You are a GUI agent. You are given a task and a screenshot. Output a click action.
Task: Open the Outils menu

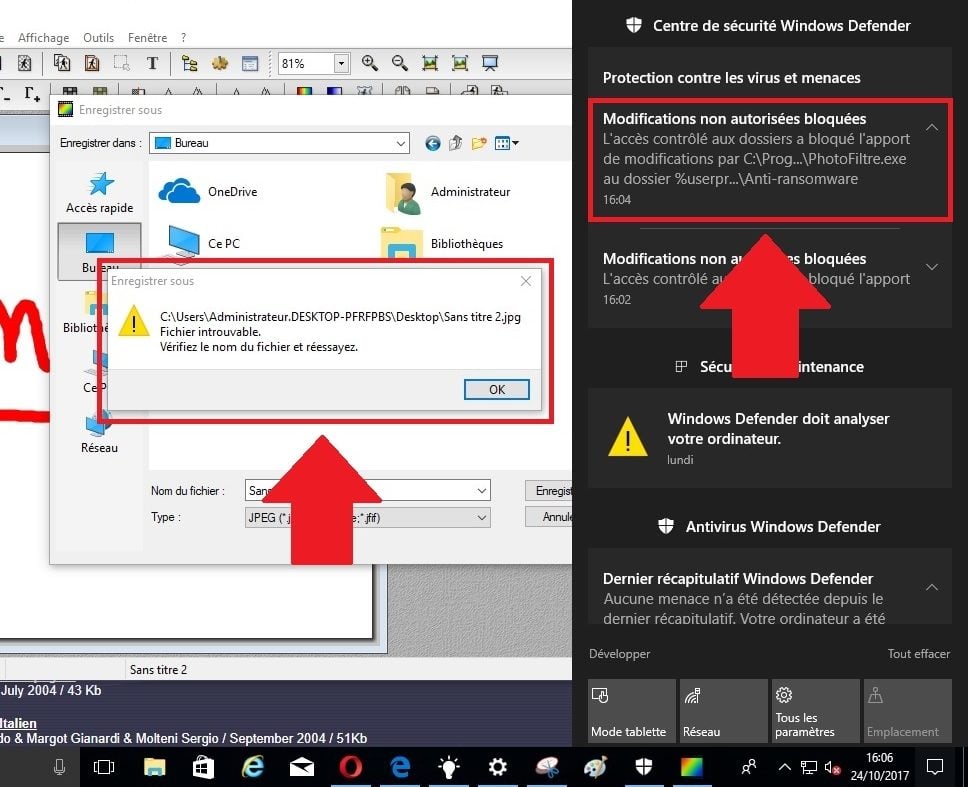point(99,38)
